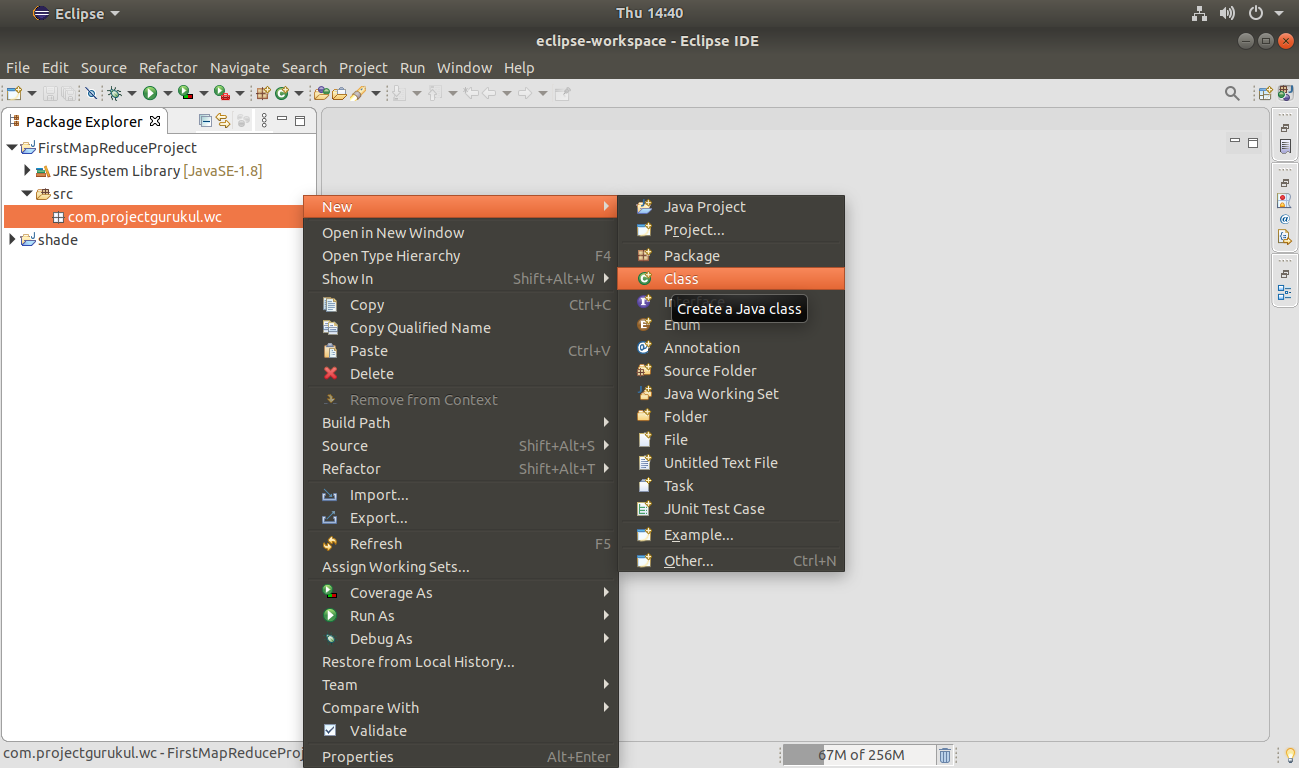Click the New Java Class toolbar icon
The width and height of the screenshot is (1299, 768).
pyautogui.click(x=281, y=93)
